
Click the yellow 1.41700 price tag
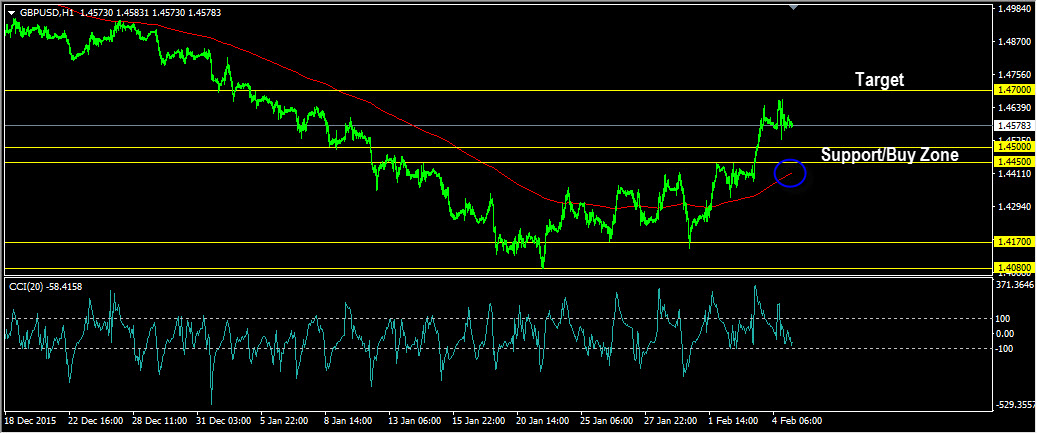[x=1015, y=243]
